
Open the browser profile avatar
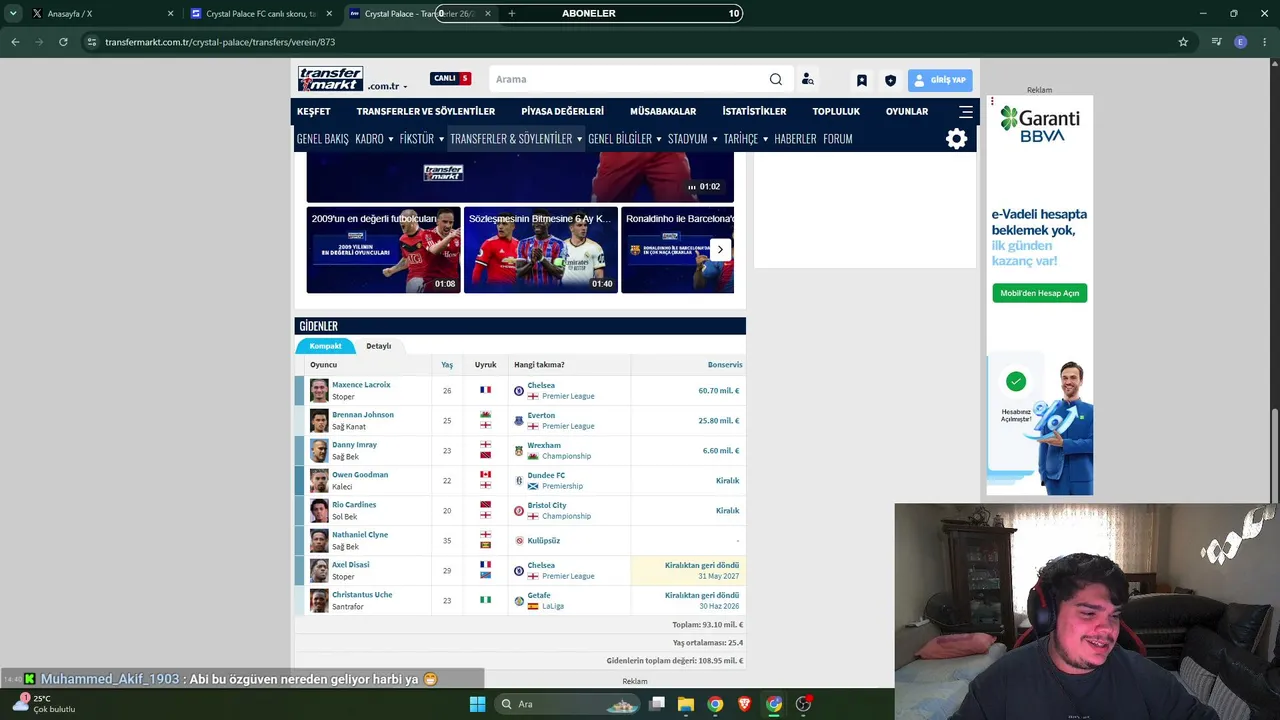pyautogui.click(x=1241, y=42)
